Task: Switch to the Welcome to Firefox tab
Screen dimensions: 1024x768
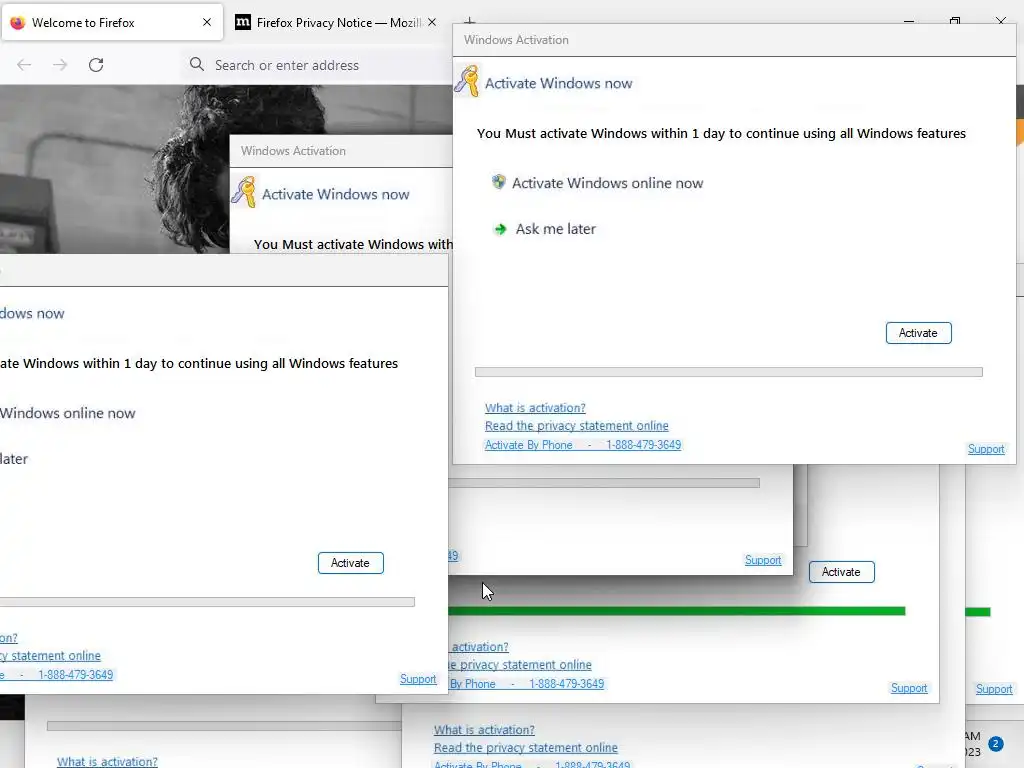Action: click(x=112, y=23)
